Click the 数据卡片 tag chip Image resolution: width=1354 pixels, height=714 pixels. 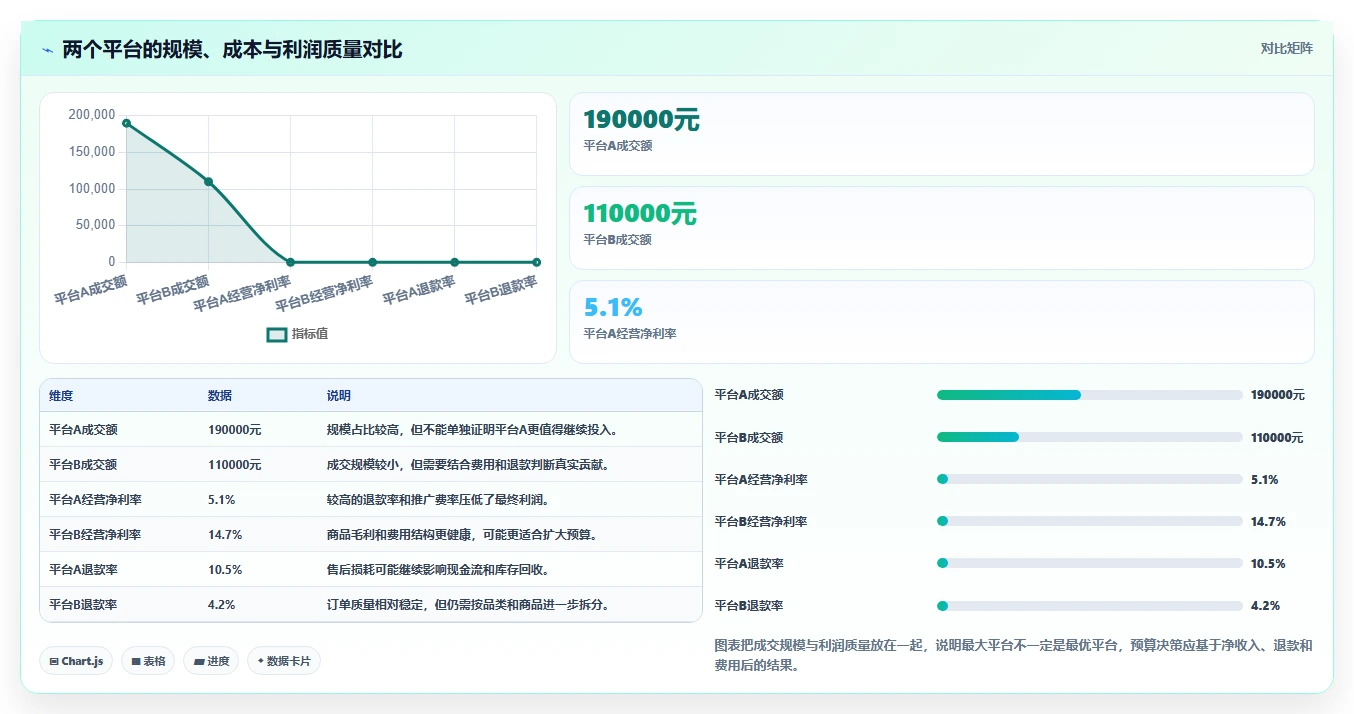(284, 661)
